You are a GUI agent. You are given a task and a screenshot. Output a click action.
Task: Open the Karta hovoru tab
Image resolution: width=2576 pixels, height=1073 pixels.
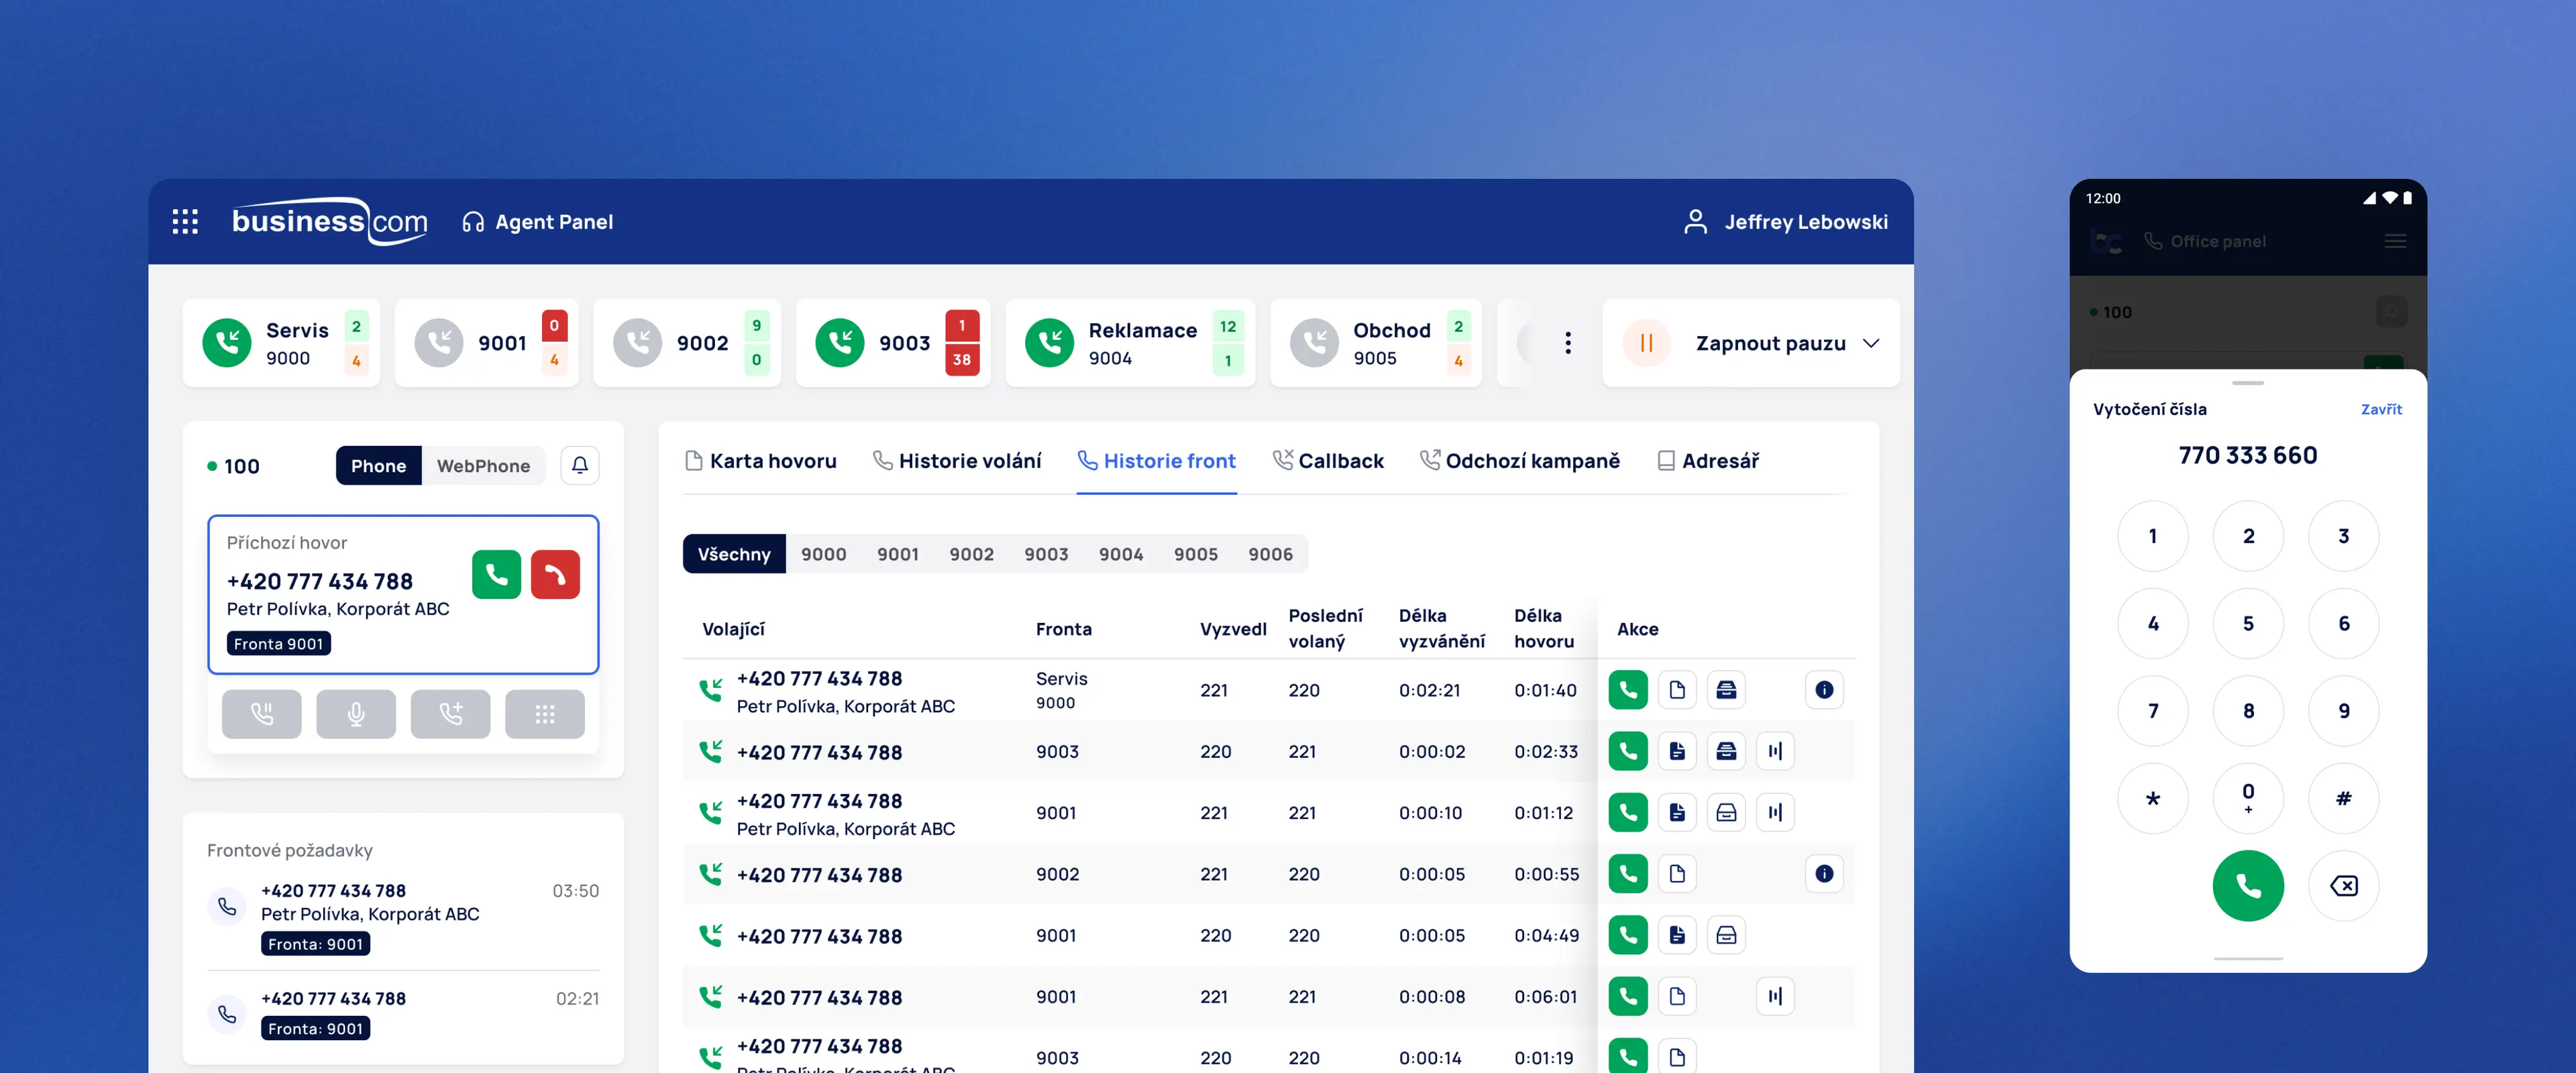pyautogui.click(x=761, y=460)
